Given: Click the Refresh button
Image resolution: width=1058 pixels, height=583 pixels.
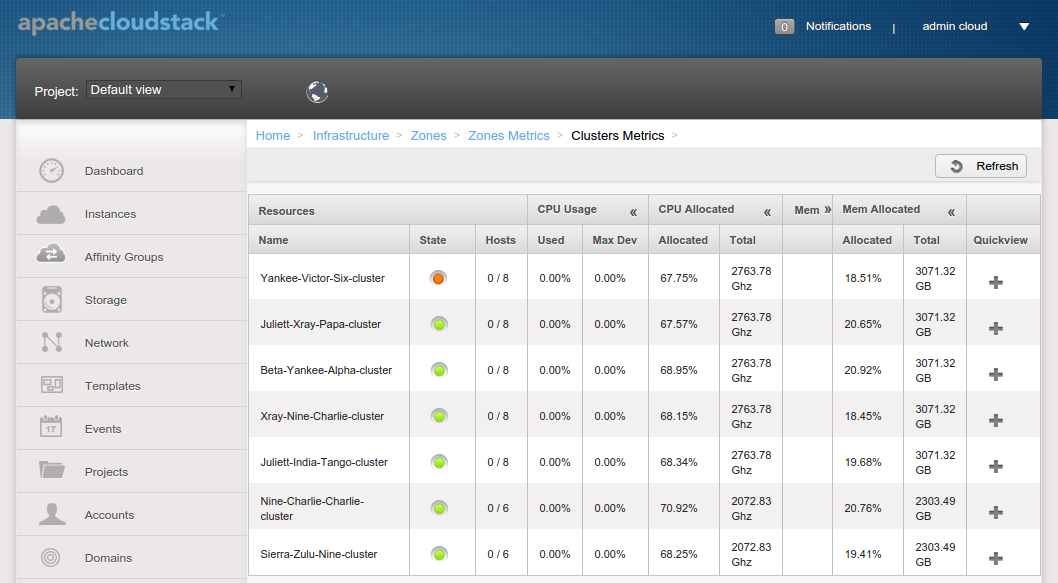Looking at the screenshot, I should 981,166.
